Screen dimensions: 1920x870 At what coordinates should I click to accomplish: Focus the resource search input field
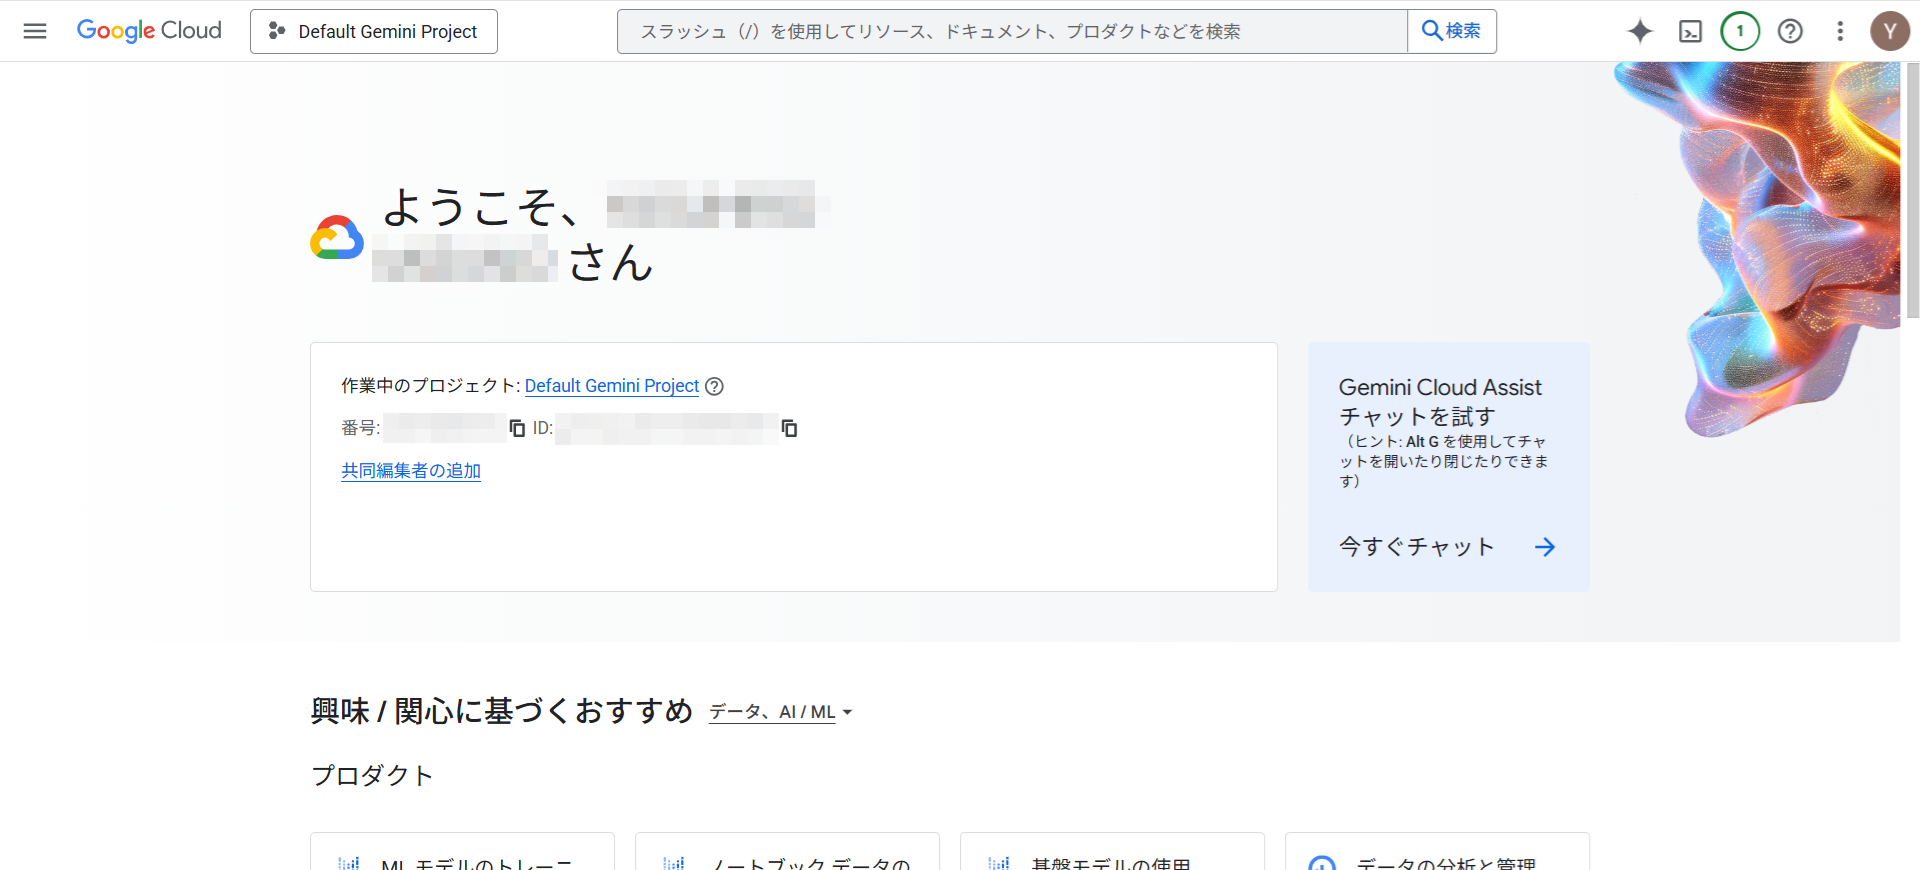[x=1010, y=31]
